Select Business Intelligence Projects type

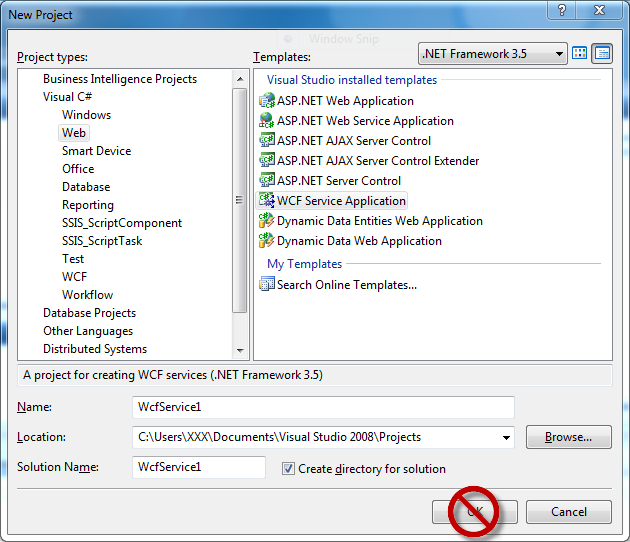(120, 79)
